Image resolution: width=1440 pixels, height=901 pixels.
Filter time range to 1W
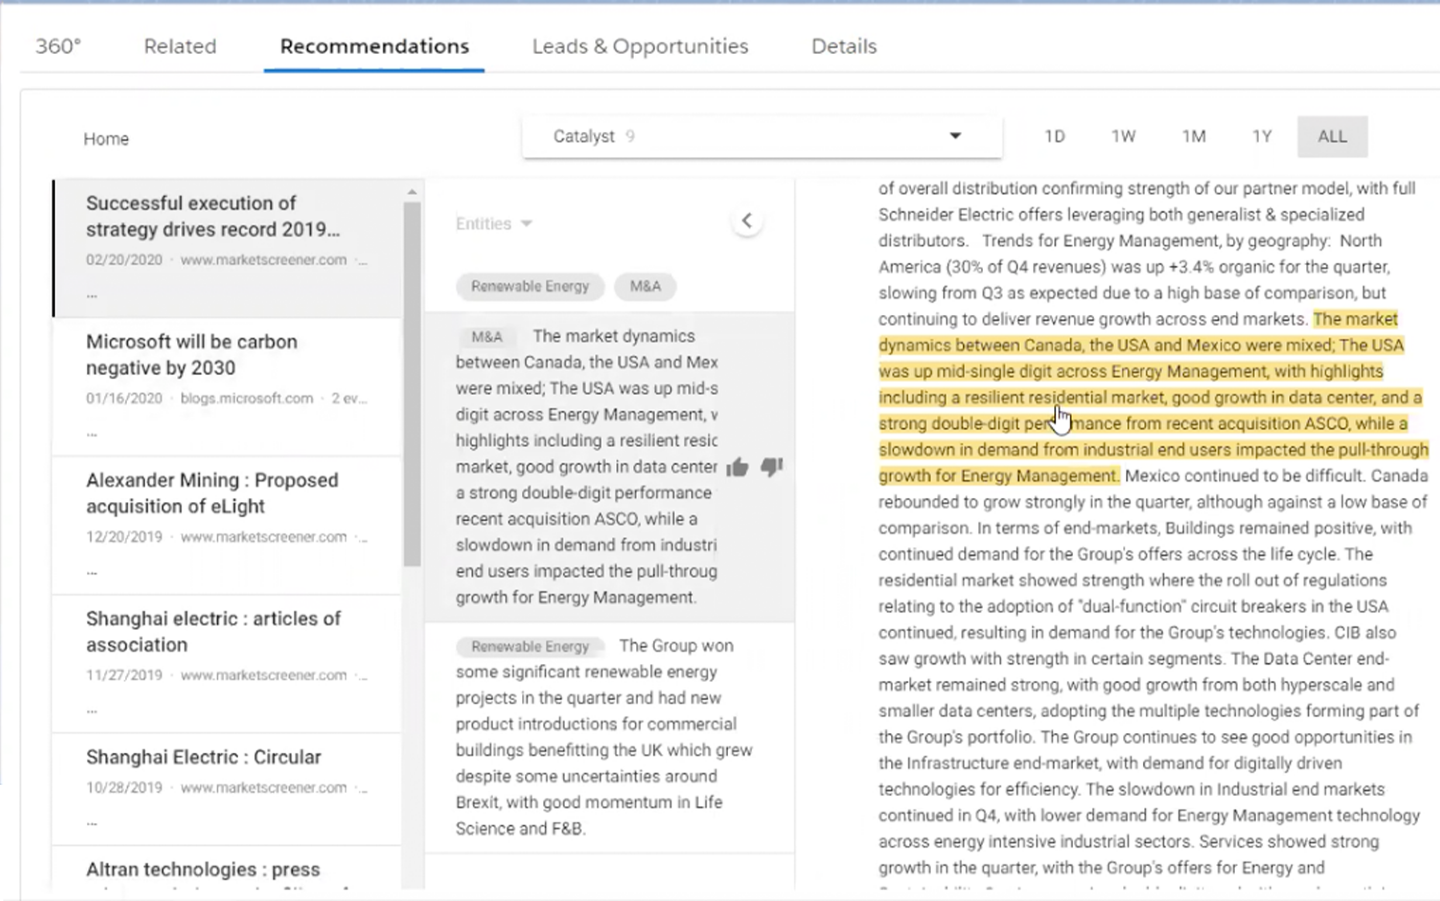(x=1124, y=136)
